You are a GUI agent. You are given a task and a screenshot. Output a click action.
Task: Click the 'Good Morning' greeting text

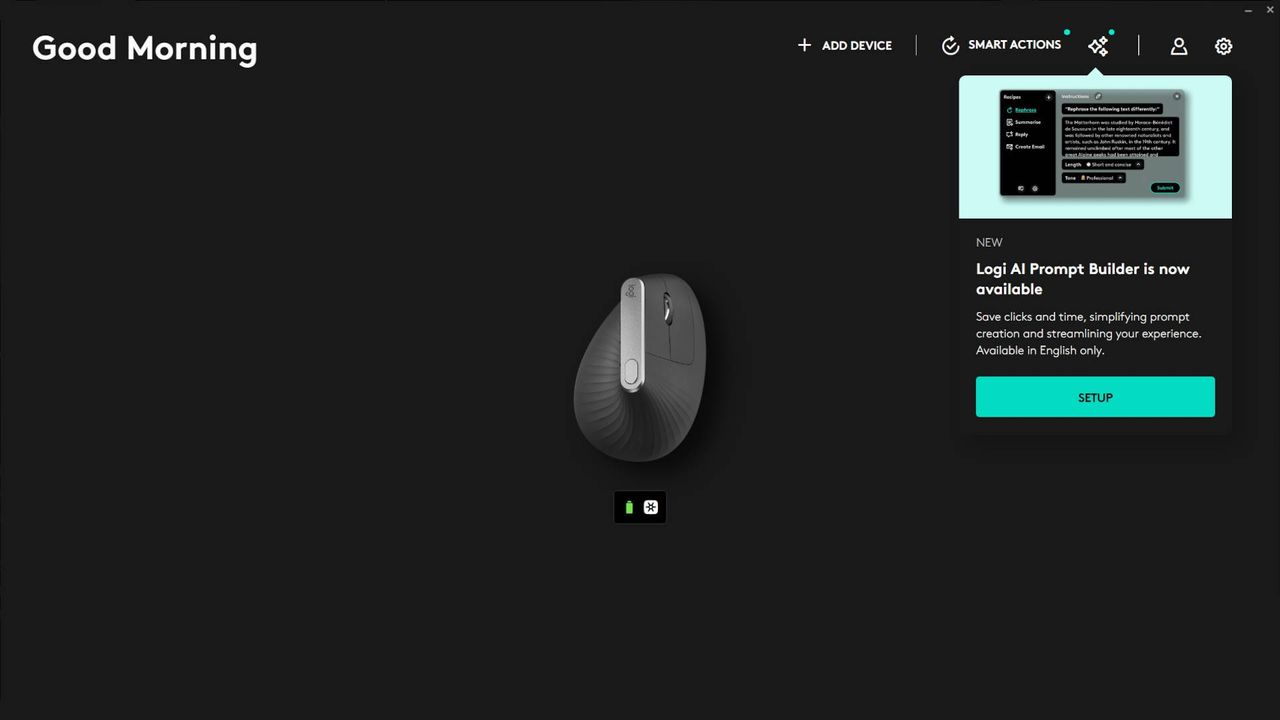145,48
